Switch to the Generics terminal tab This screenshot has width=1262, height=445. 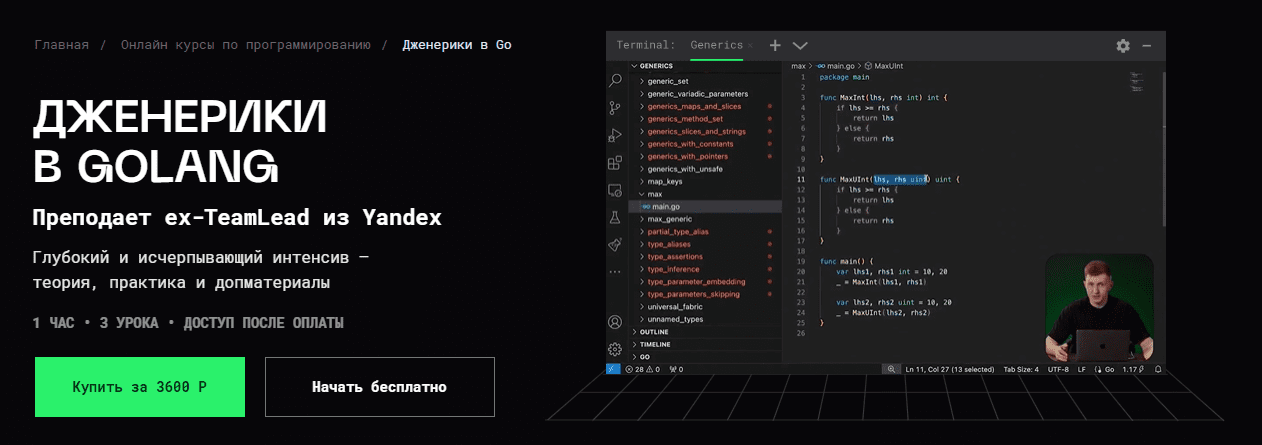click(x=717, y=45)
